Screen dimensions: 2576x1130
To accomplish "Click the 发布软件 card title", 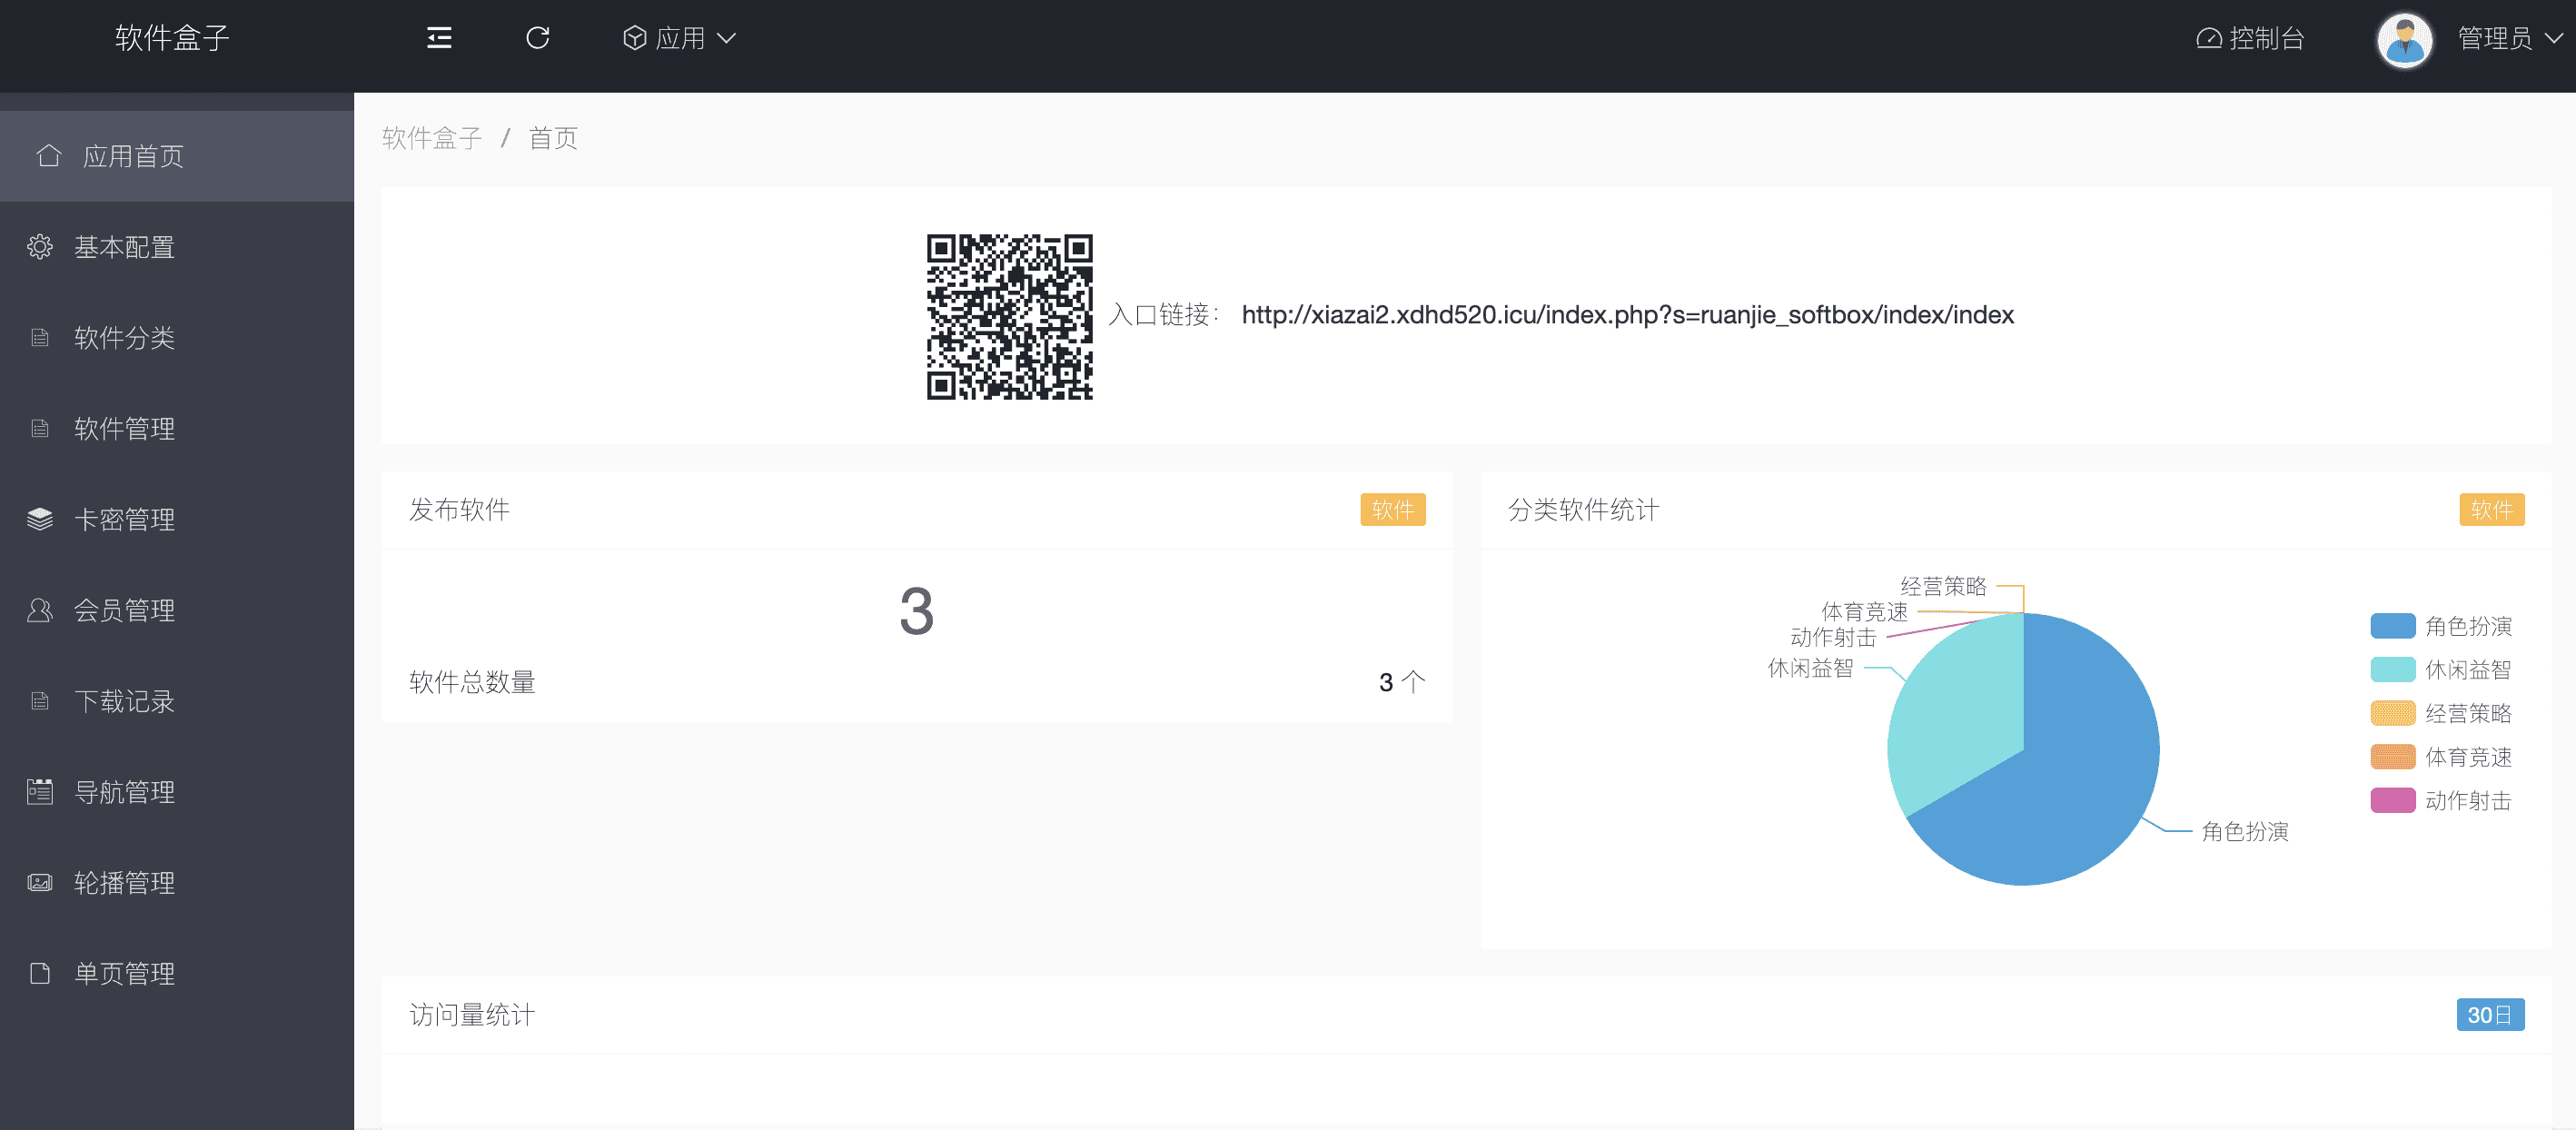I will [459, 510].
